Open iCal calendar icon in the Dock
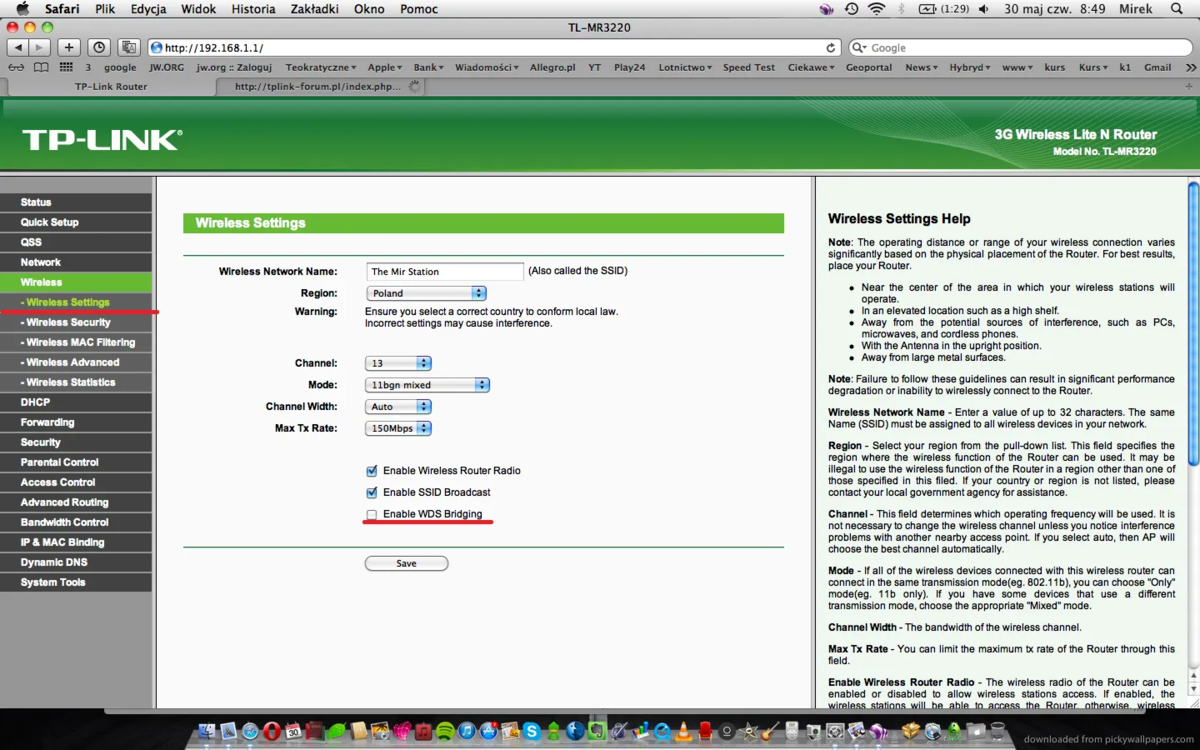The width and height of the screenshot is (1200, 750). point(293,732)
